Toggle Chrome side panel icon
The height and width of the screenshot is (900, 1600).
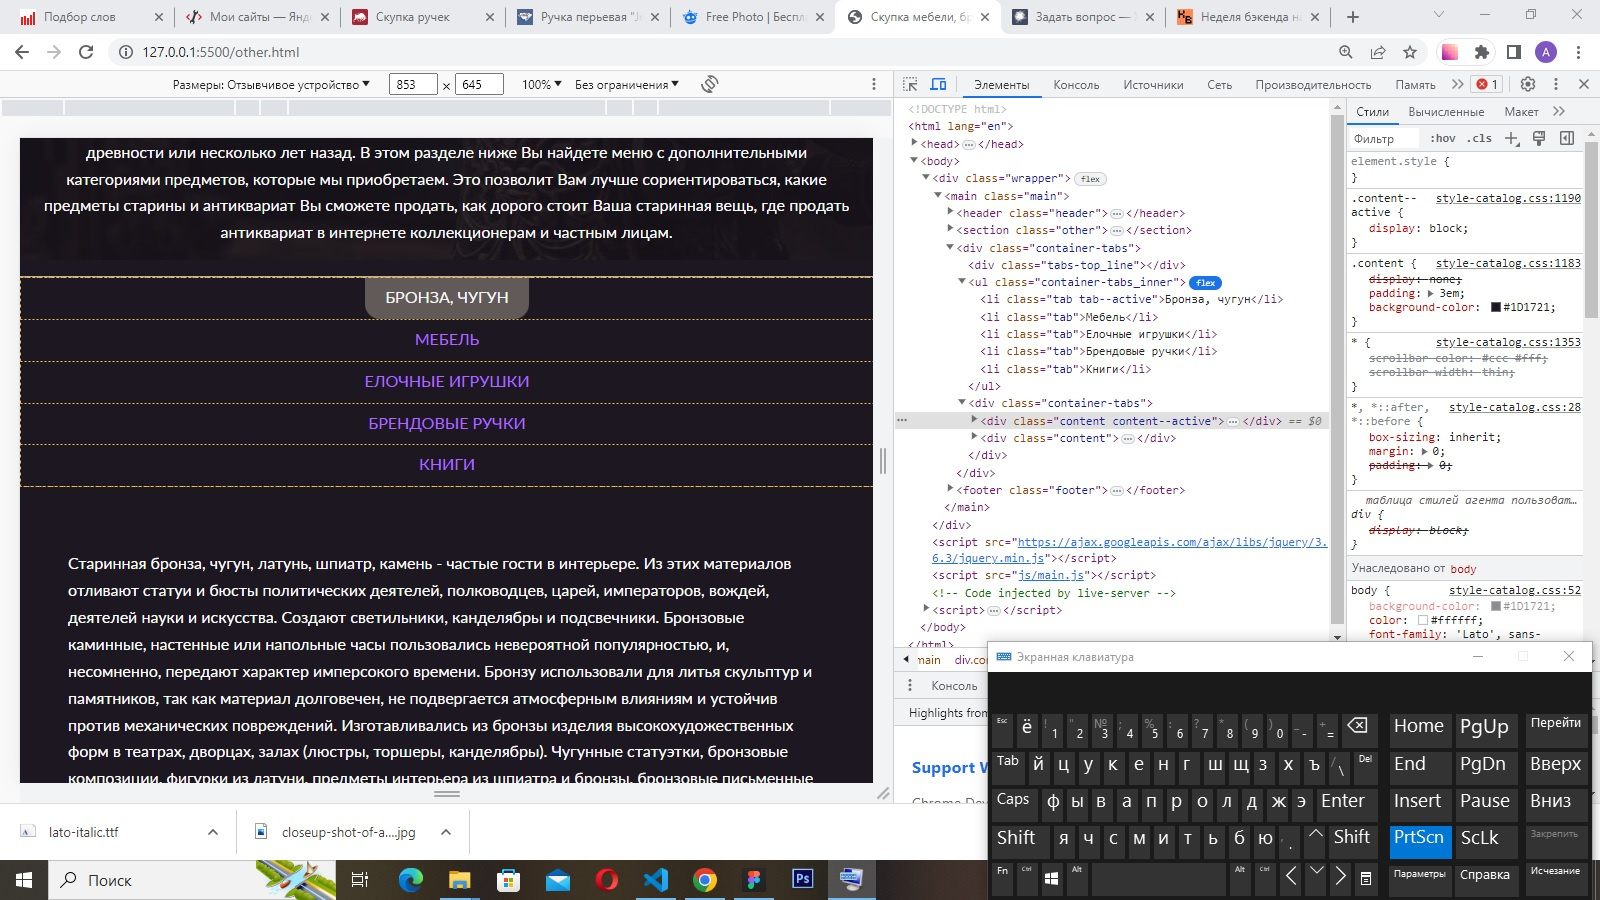pyautogui.click(x=1514, y=52)
